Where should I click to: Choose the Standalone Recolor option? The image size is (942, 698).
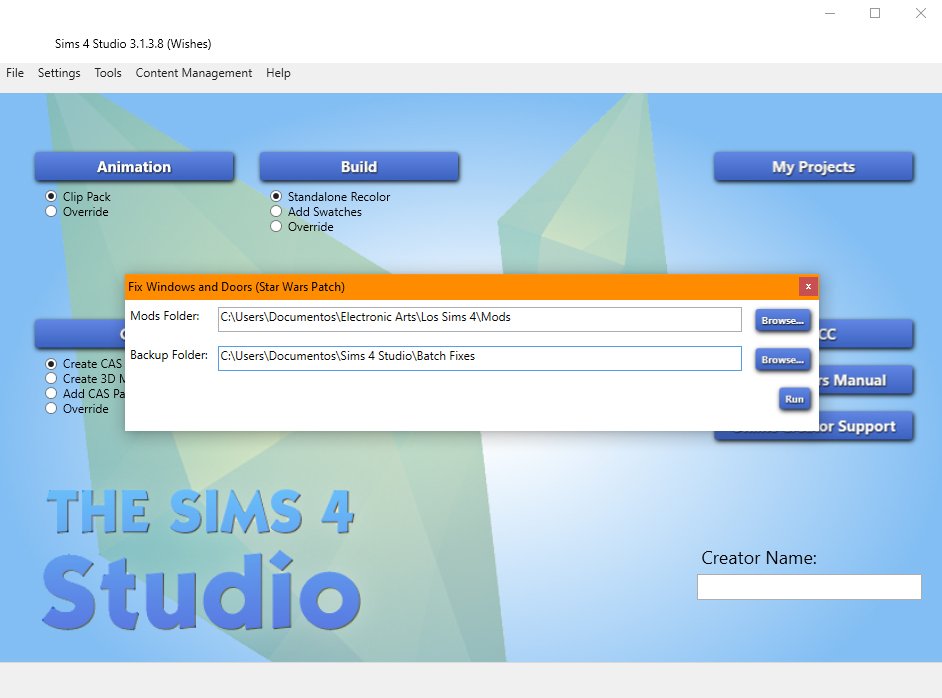coord(277,197)
